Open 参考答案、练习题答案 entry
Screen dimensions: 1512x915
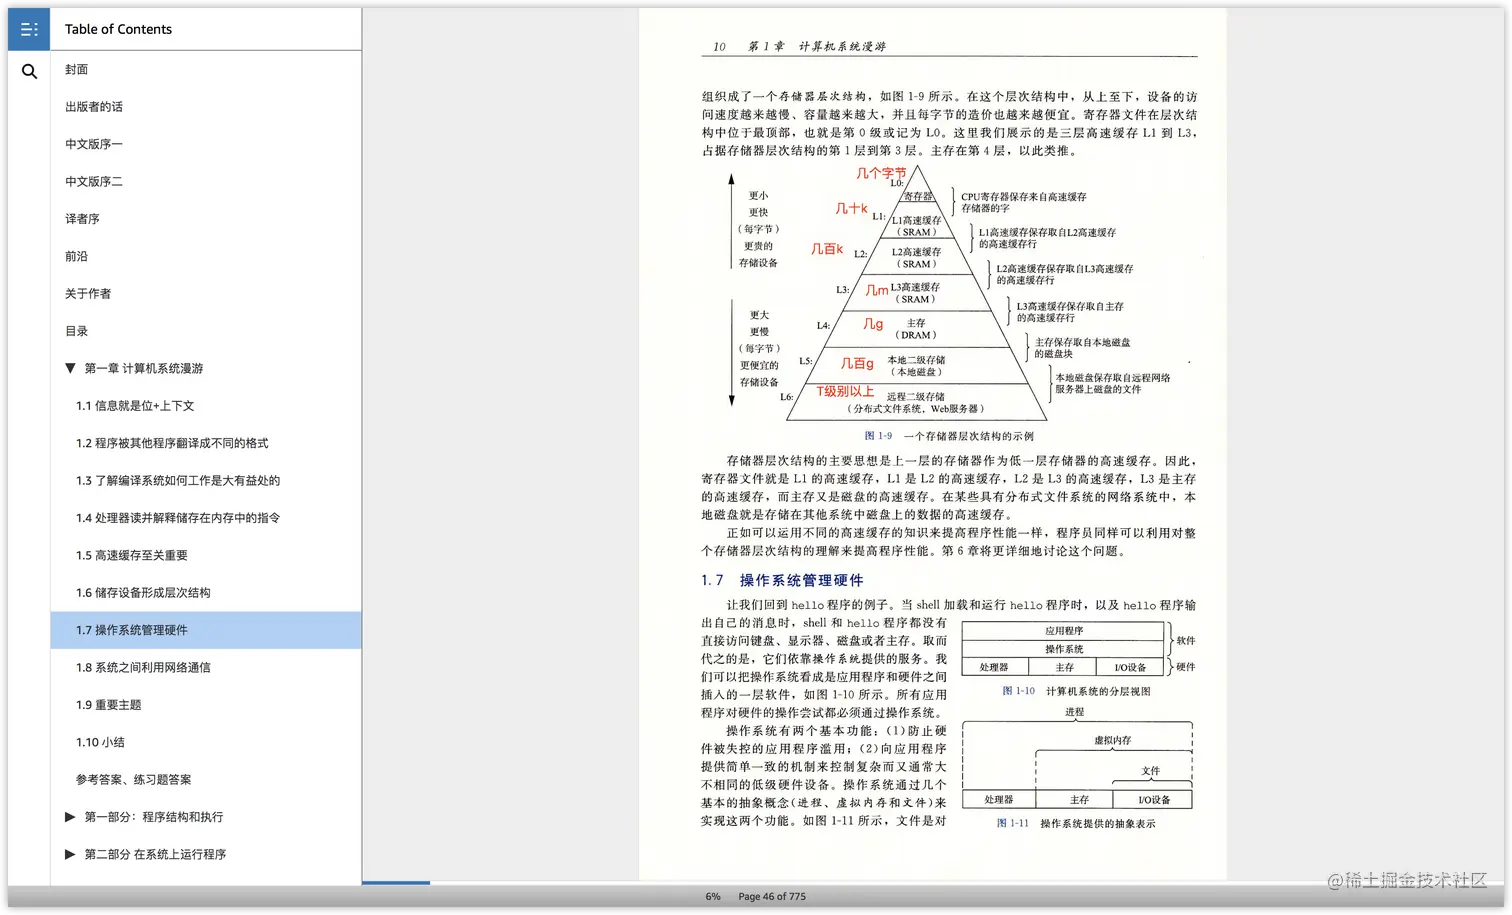coord(134,780)
